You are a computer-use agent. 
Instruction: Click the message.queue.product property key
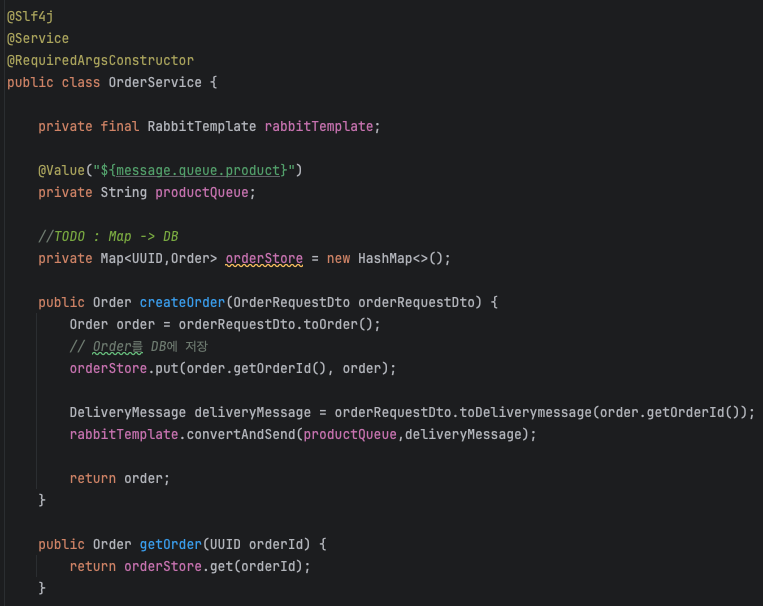(x=198, y=170)
